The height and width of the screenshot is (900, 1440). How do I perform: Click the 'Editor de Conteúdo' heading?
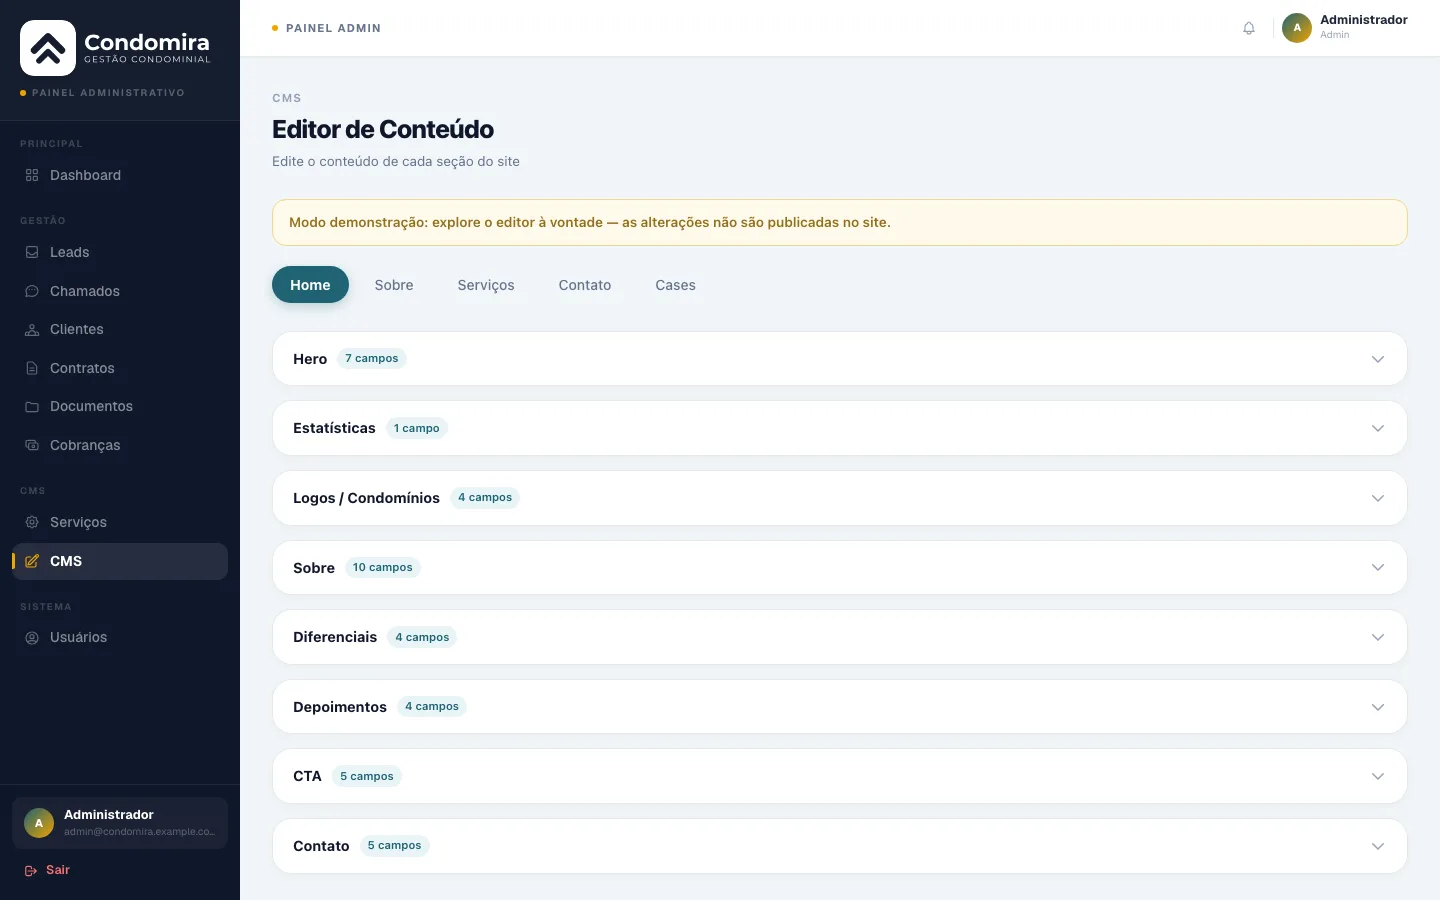point(383,129)
